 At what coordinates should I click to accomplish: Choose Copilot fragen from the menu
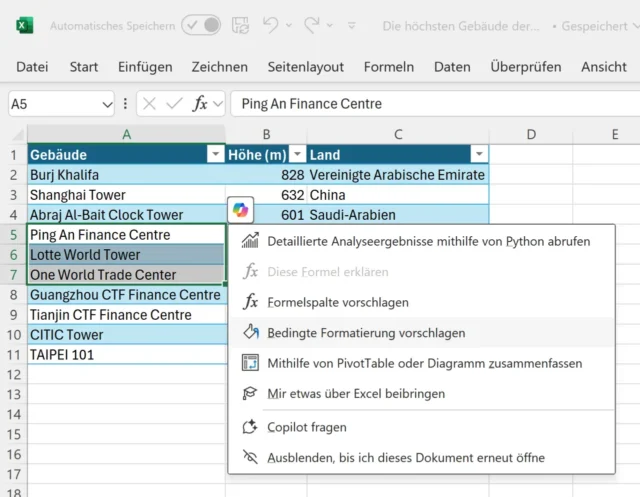307,427
